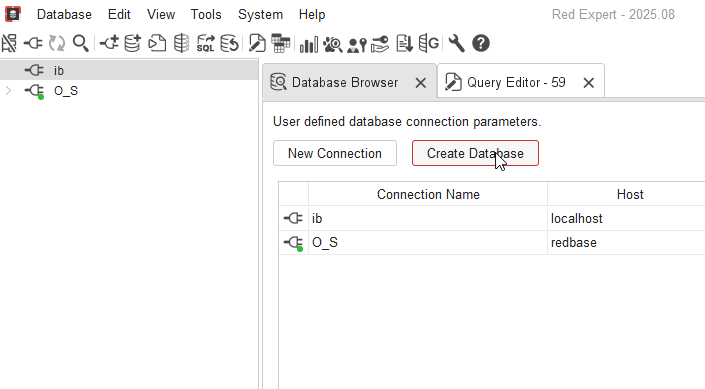Image resolution: width=705 pixels, height=389 pixels.
Task: Click the plug icon in O_S table row
Action: click(293, 243)
